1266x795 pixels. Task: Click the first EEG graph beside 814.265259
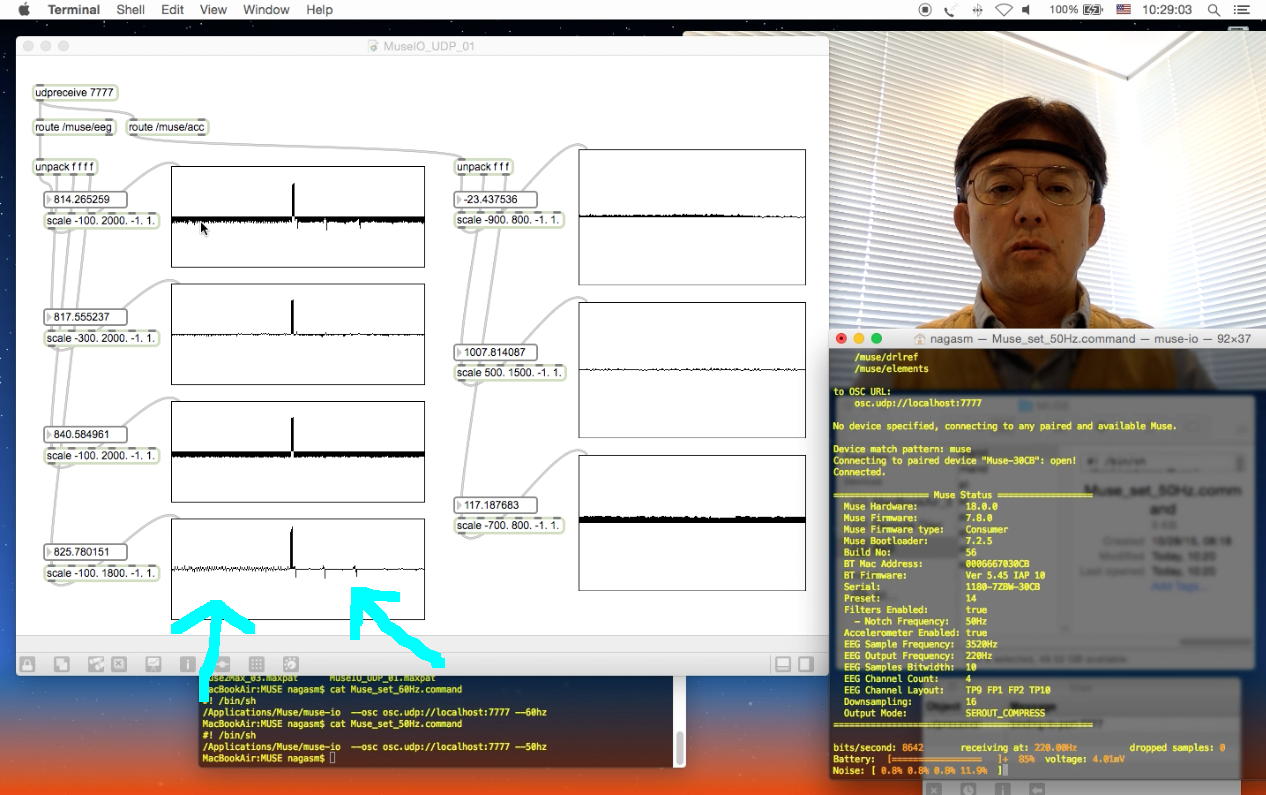pos(298,217)
